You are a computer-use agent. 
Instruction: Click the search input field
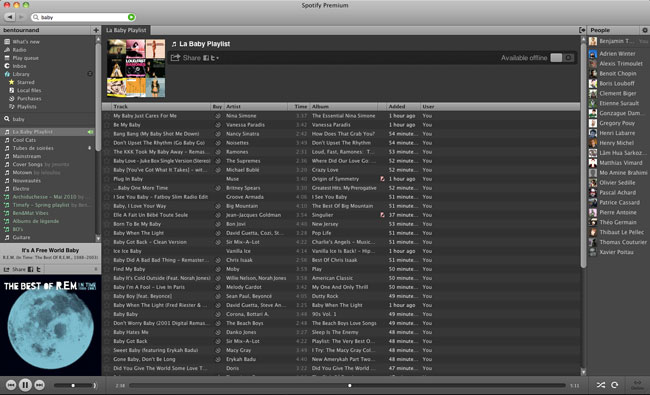83,17
